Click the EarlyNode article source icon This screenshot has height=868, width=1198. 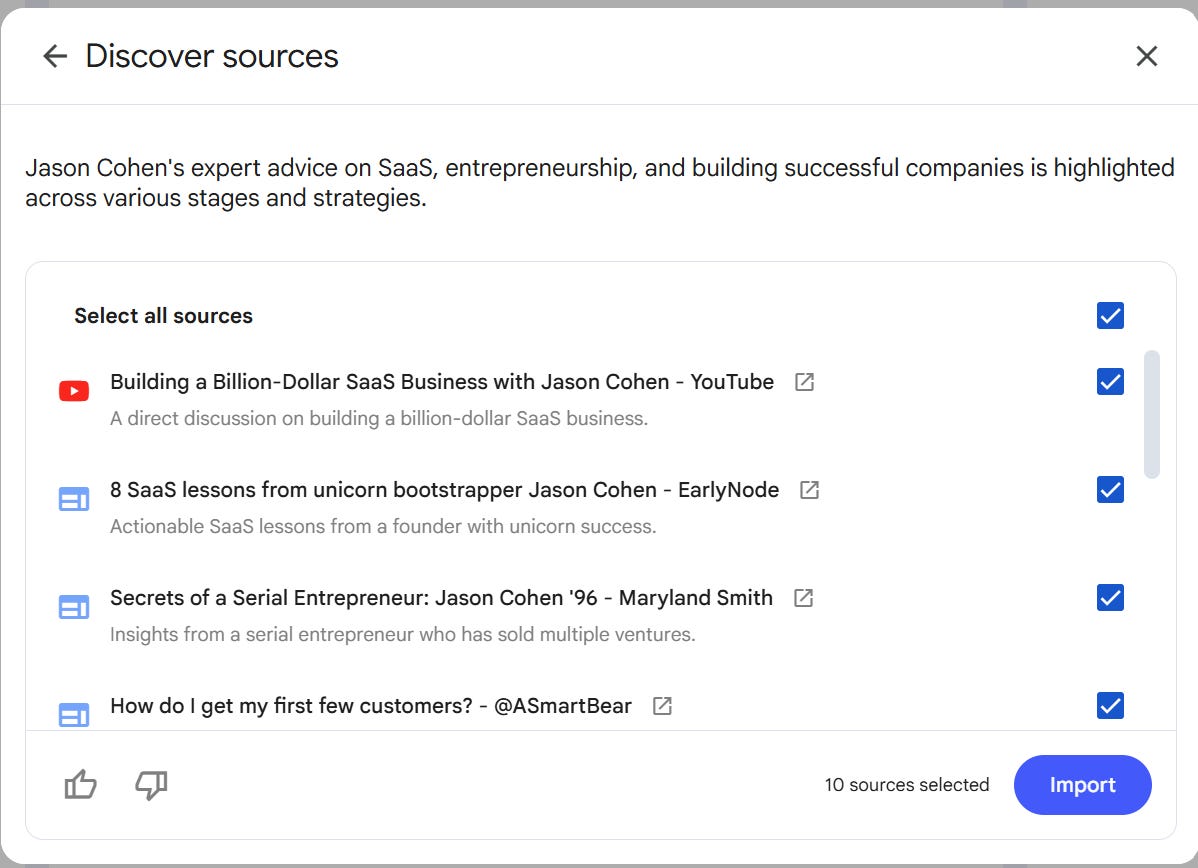point(74,500)
